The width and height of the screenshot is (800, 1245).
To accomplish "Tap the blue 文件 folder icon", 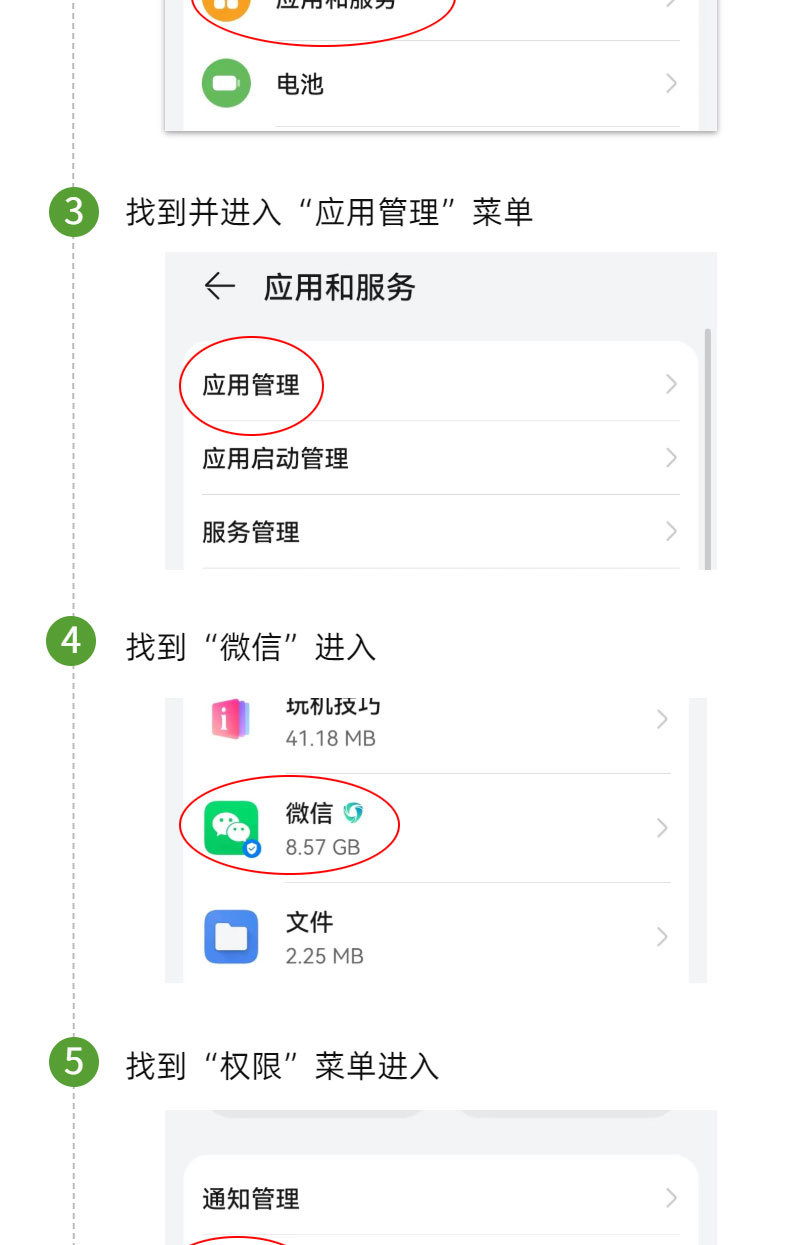I will pos(232,937).
